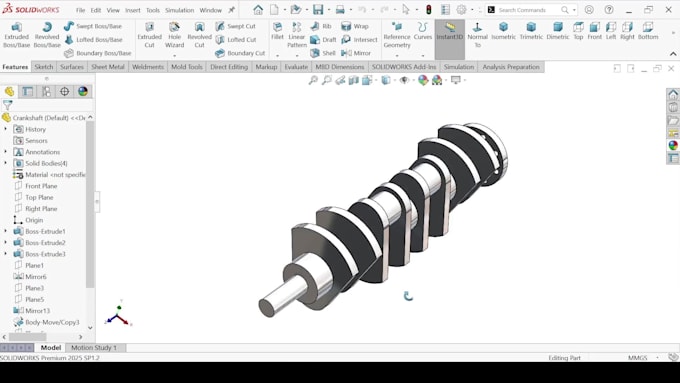
Task: Open the DimXpertManager tab
Action: [x=65, y=91]
